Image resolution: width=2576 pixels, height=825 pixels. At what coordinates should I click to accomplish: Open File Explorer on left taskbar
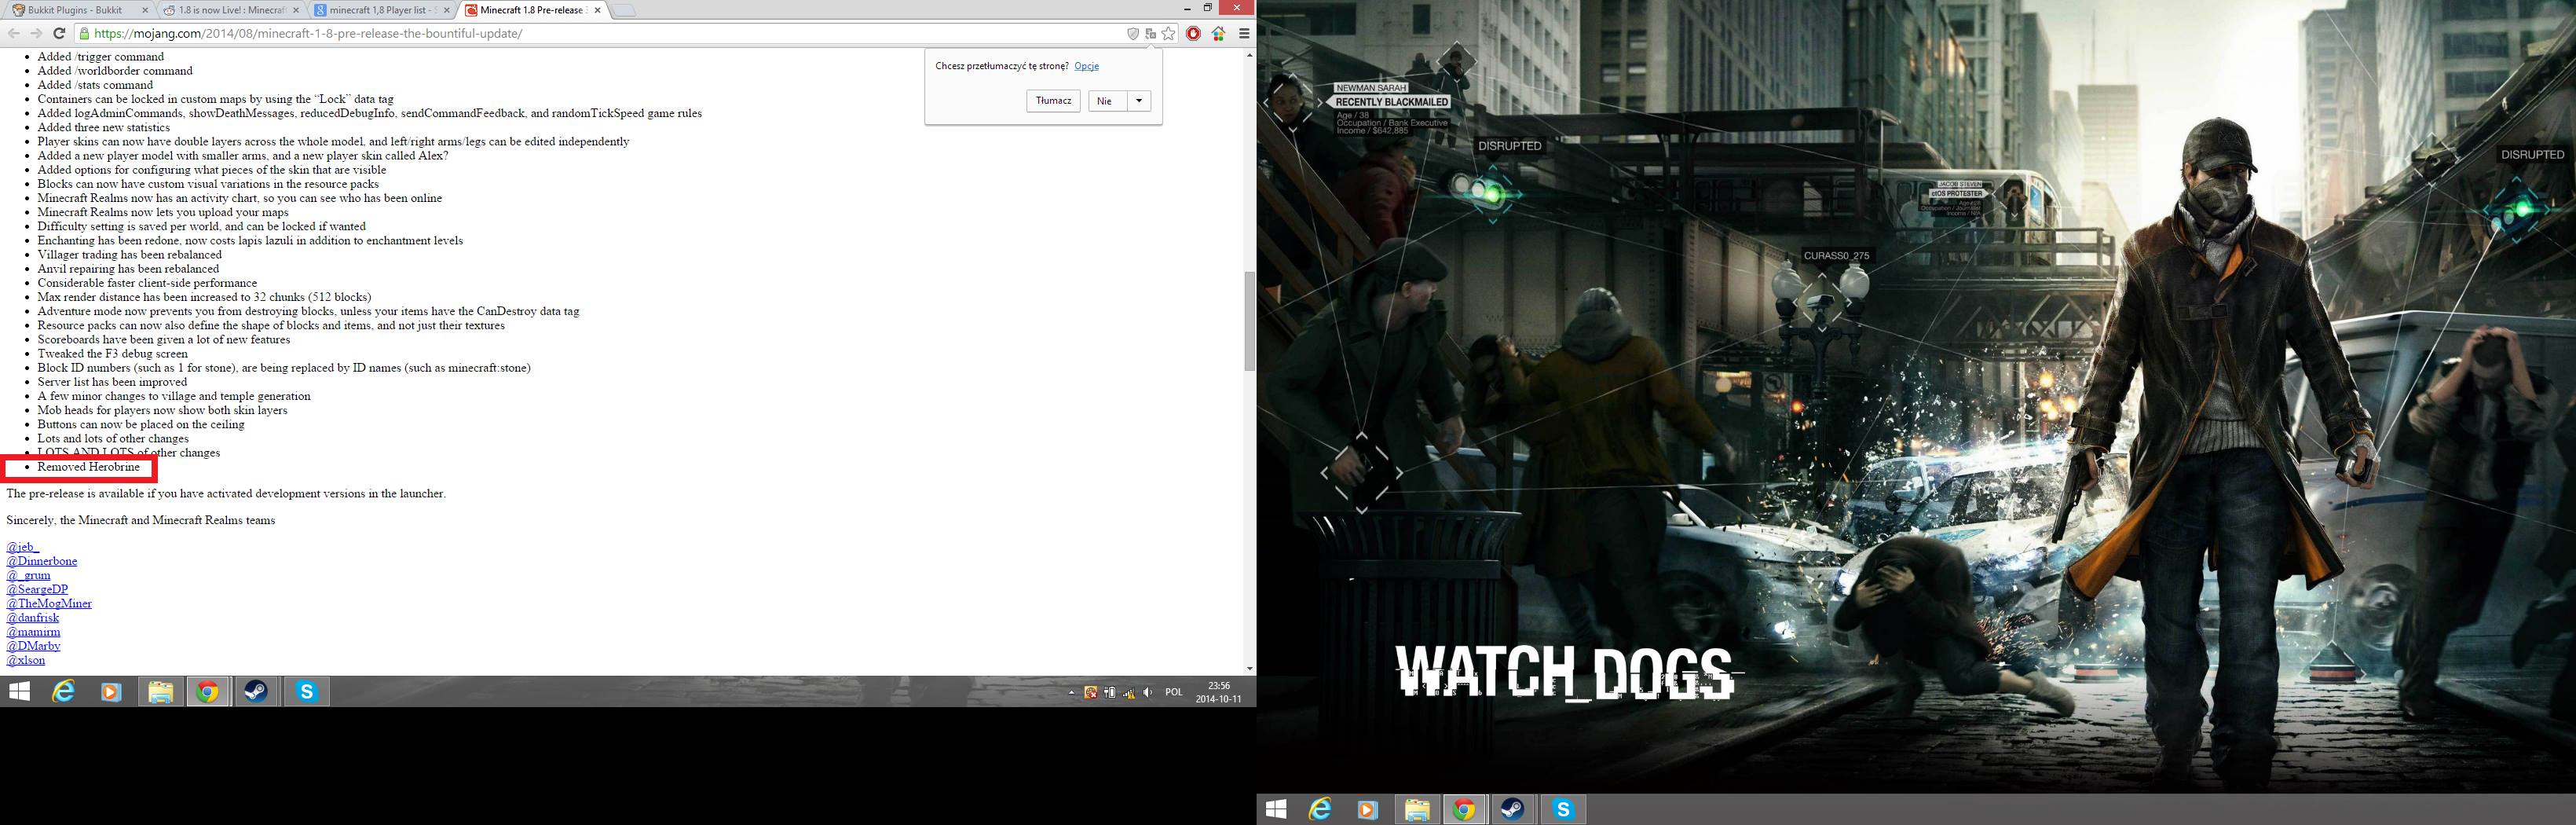pyautogui.click(x=160, y=691)
